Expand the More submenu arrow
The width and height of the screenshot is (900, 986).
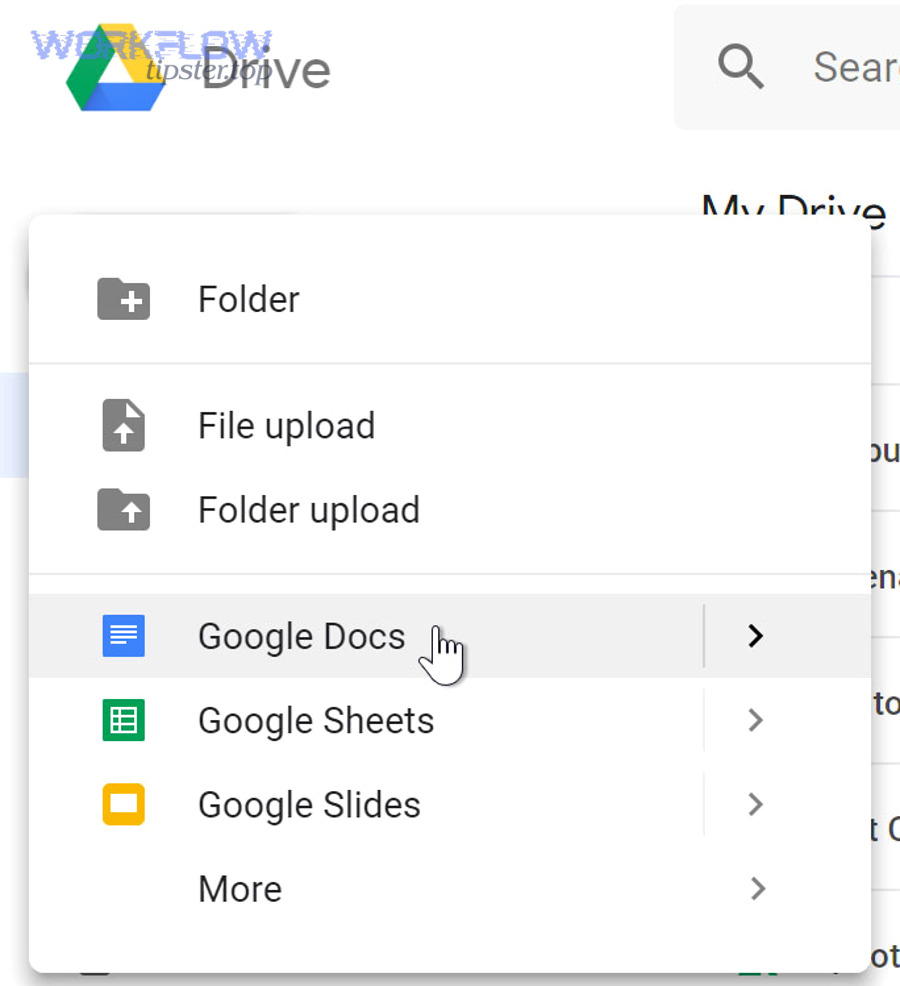[x=758, y=889]
